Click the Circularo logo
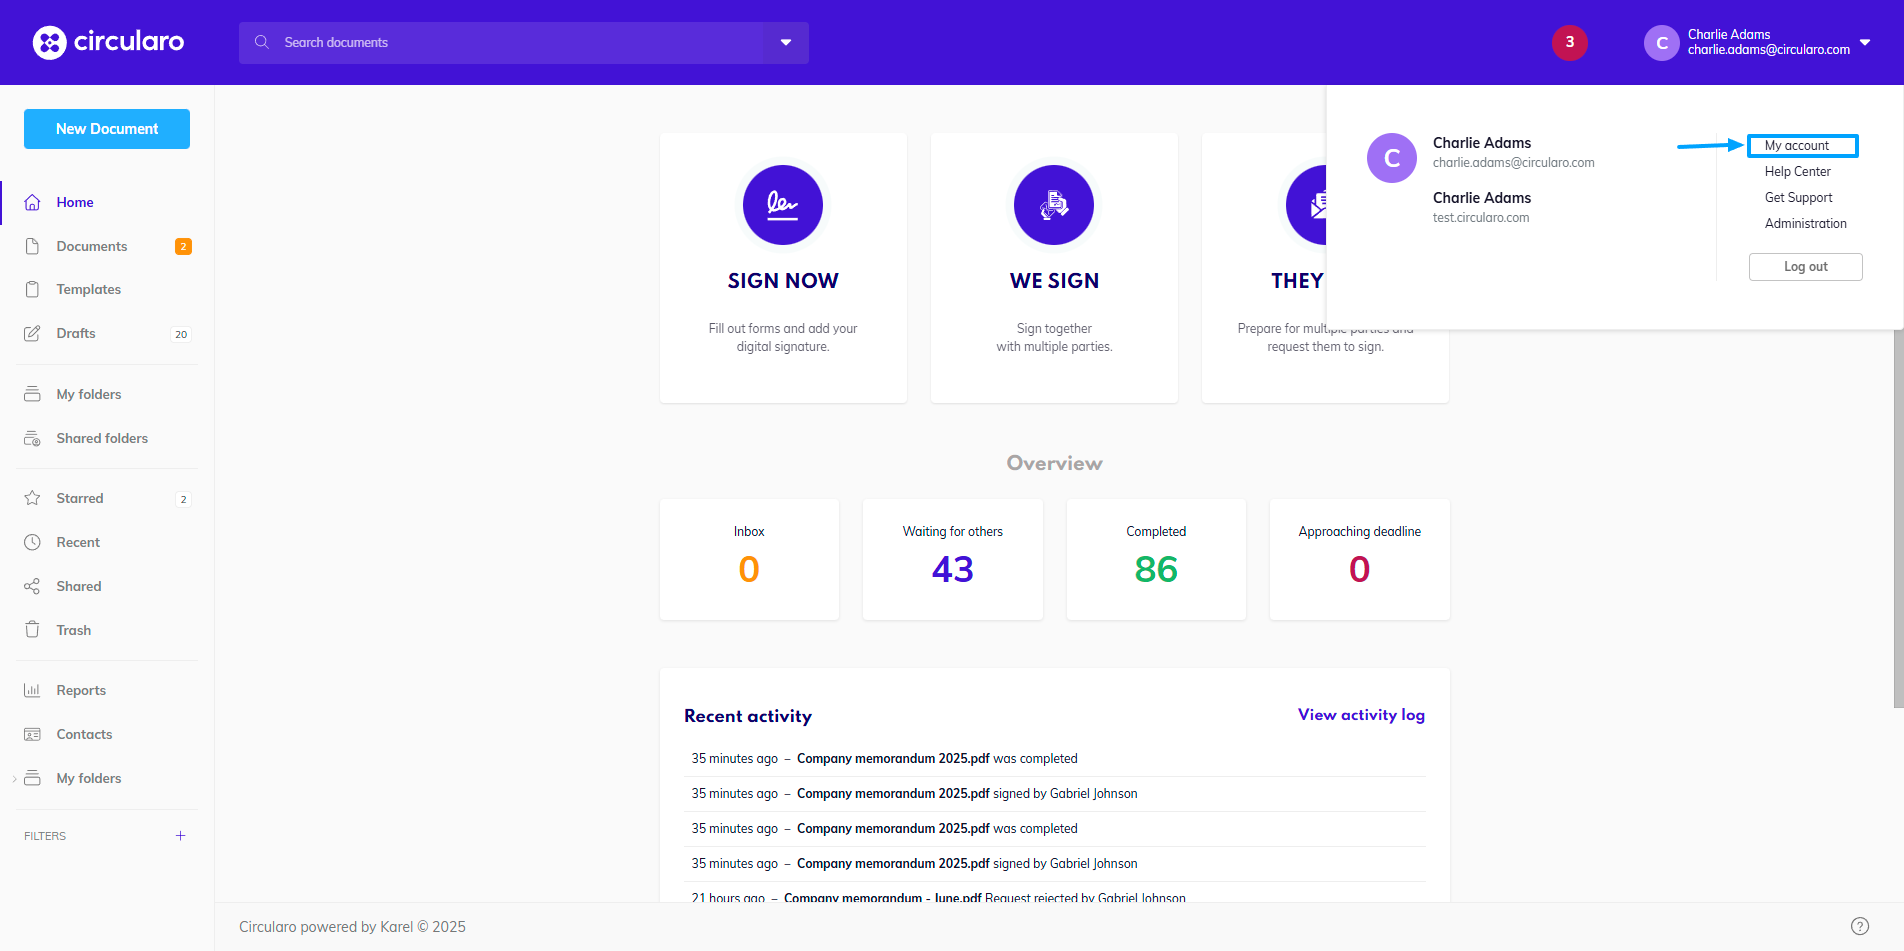 (108, 42)
